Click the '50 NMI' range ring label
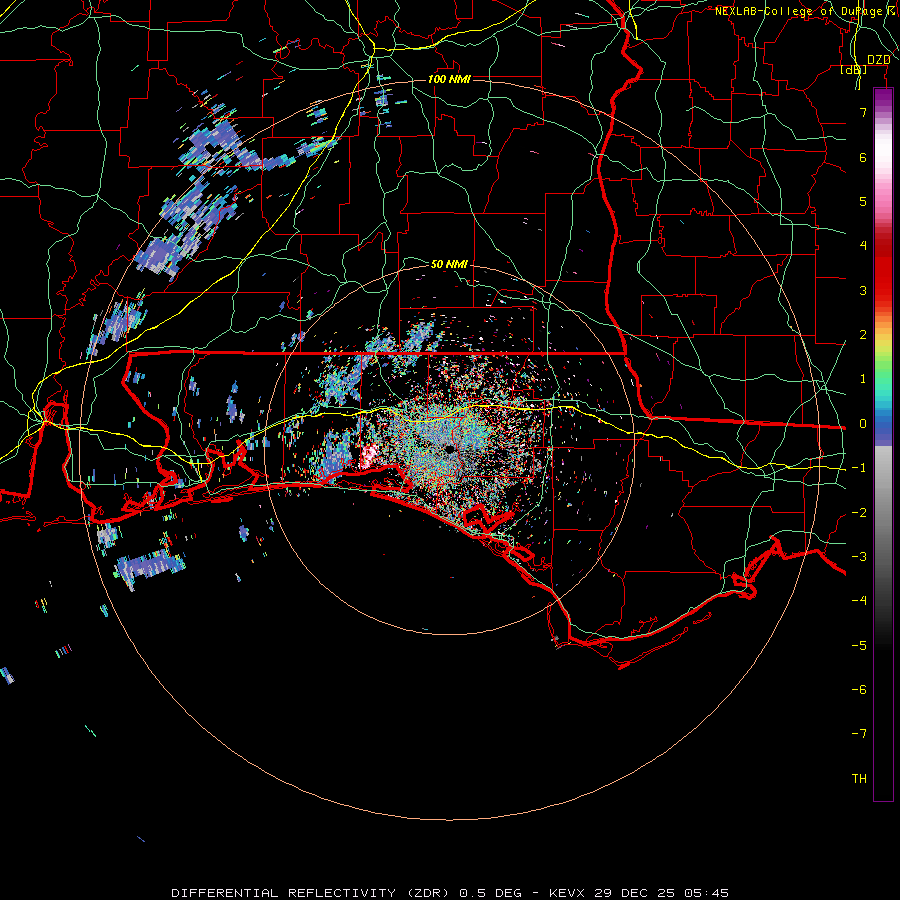The width and height of the screenshot is (900, 900). (449, 264)
